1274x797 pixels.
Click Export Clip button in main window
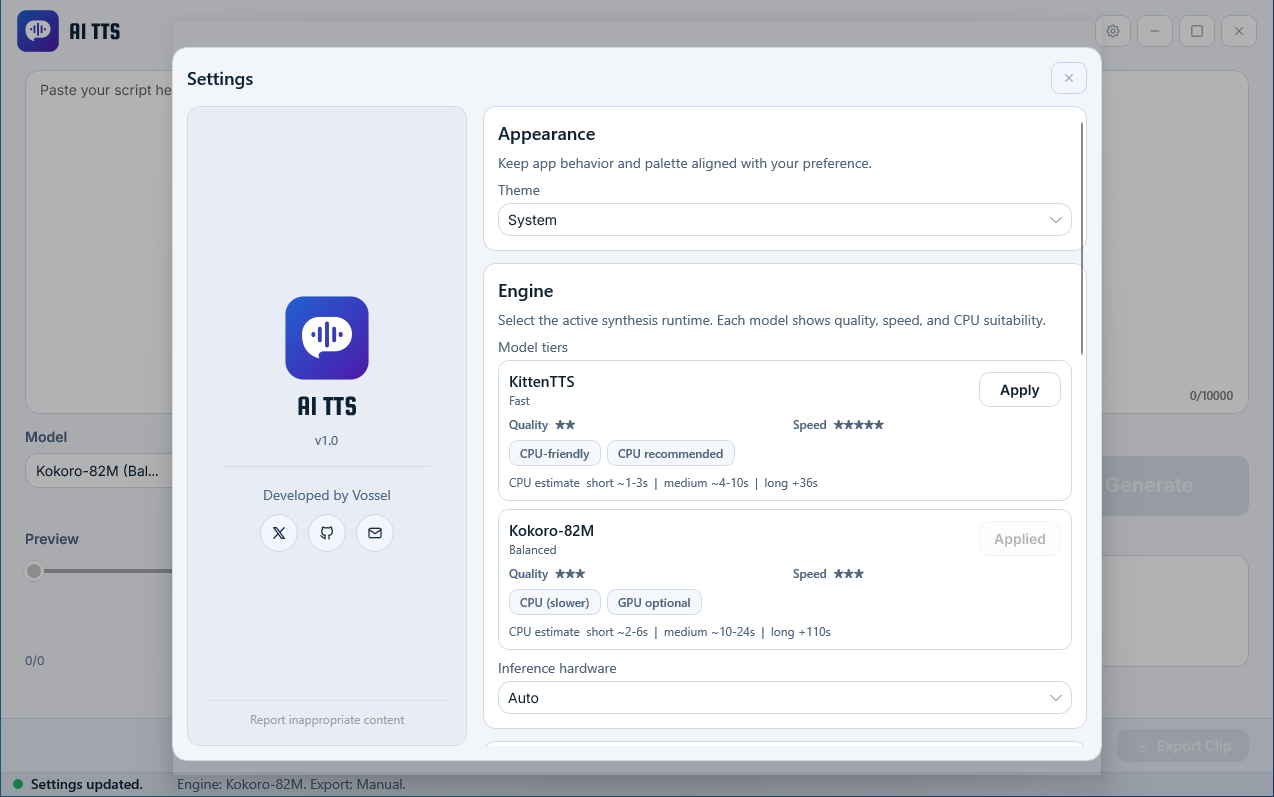1183,746
